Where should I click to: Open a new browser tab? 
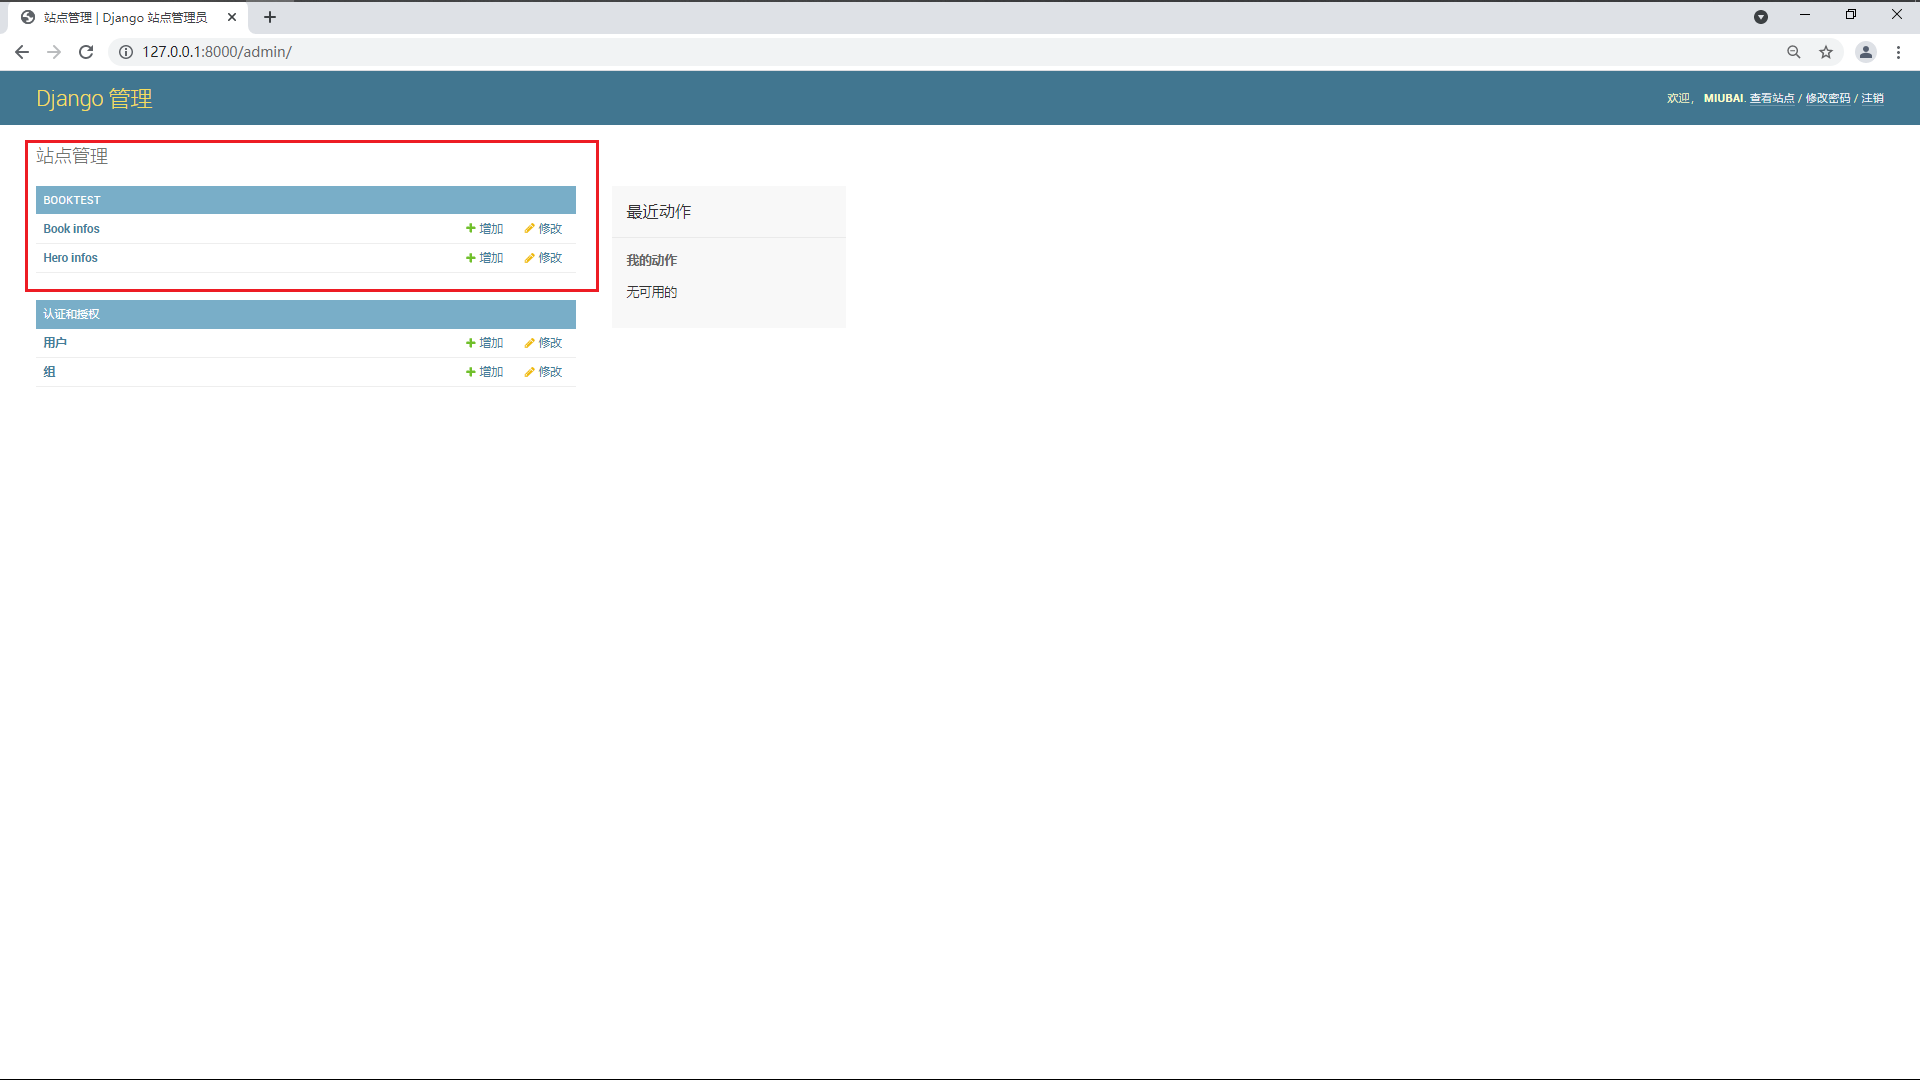tap(270, 17)
